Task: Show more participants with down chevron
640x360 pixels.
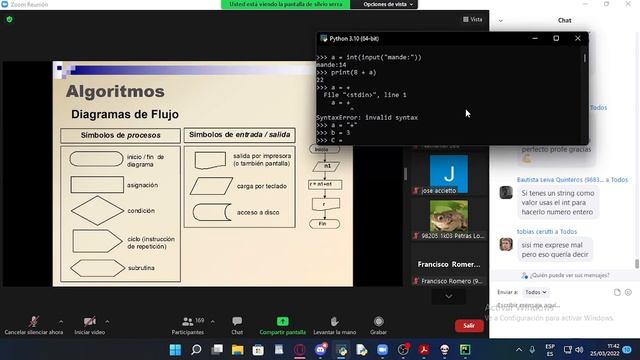Action: click(x=449, y=296)
